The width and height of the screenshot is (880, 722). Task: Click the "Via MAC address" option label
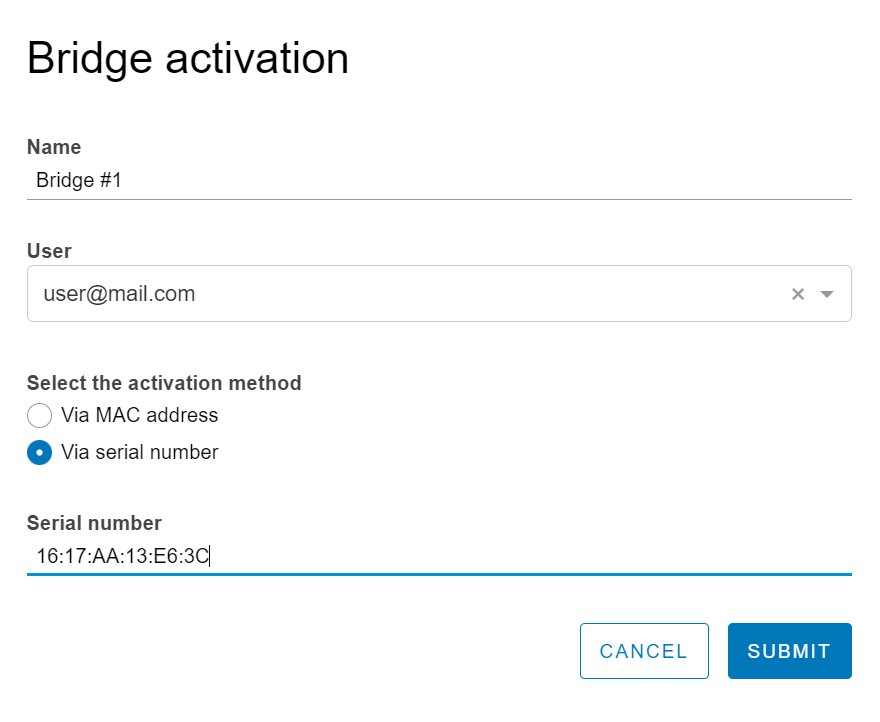click(x=139, y=415)
